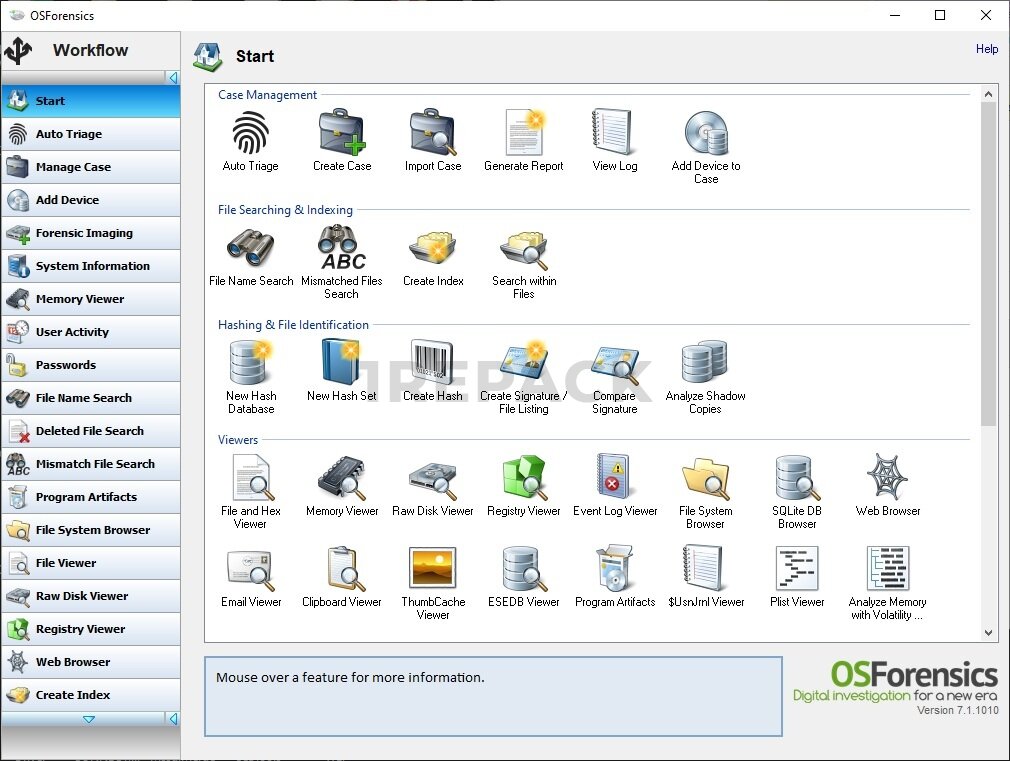Image resolution: width=1010 pixels, height=761 pixels.
Task: Open the SQLite DB Browser icon
Action: [x=797, y=478]
